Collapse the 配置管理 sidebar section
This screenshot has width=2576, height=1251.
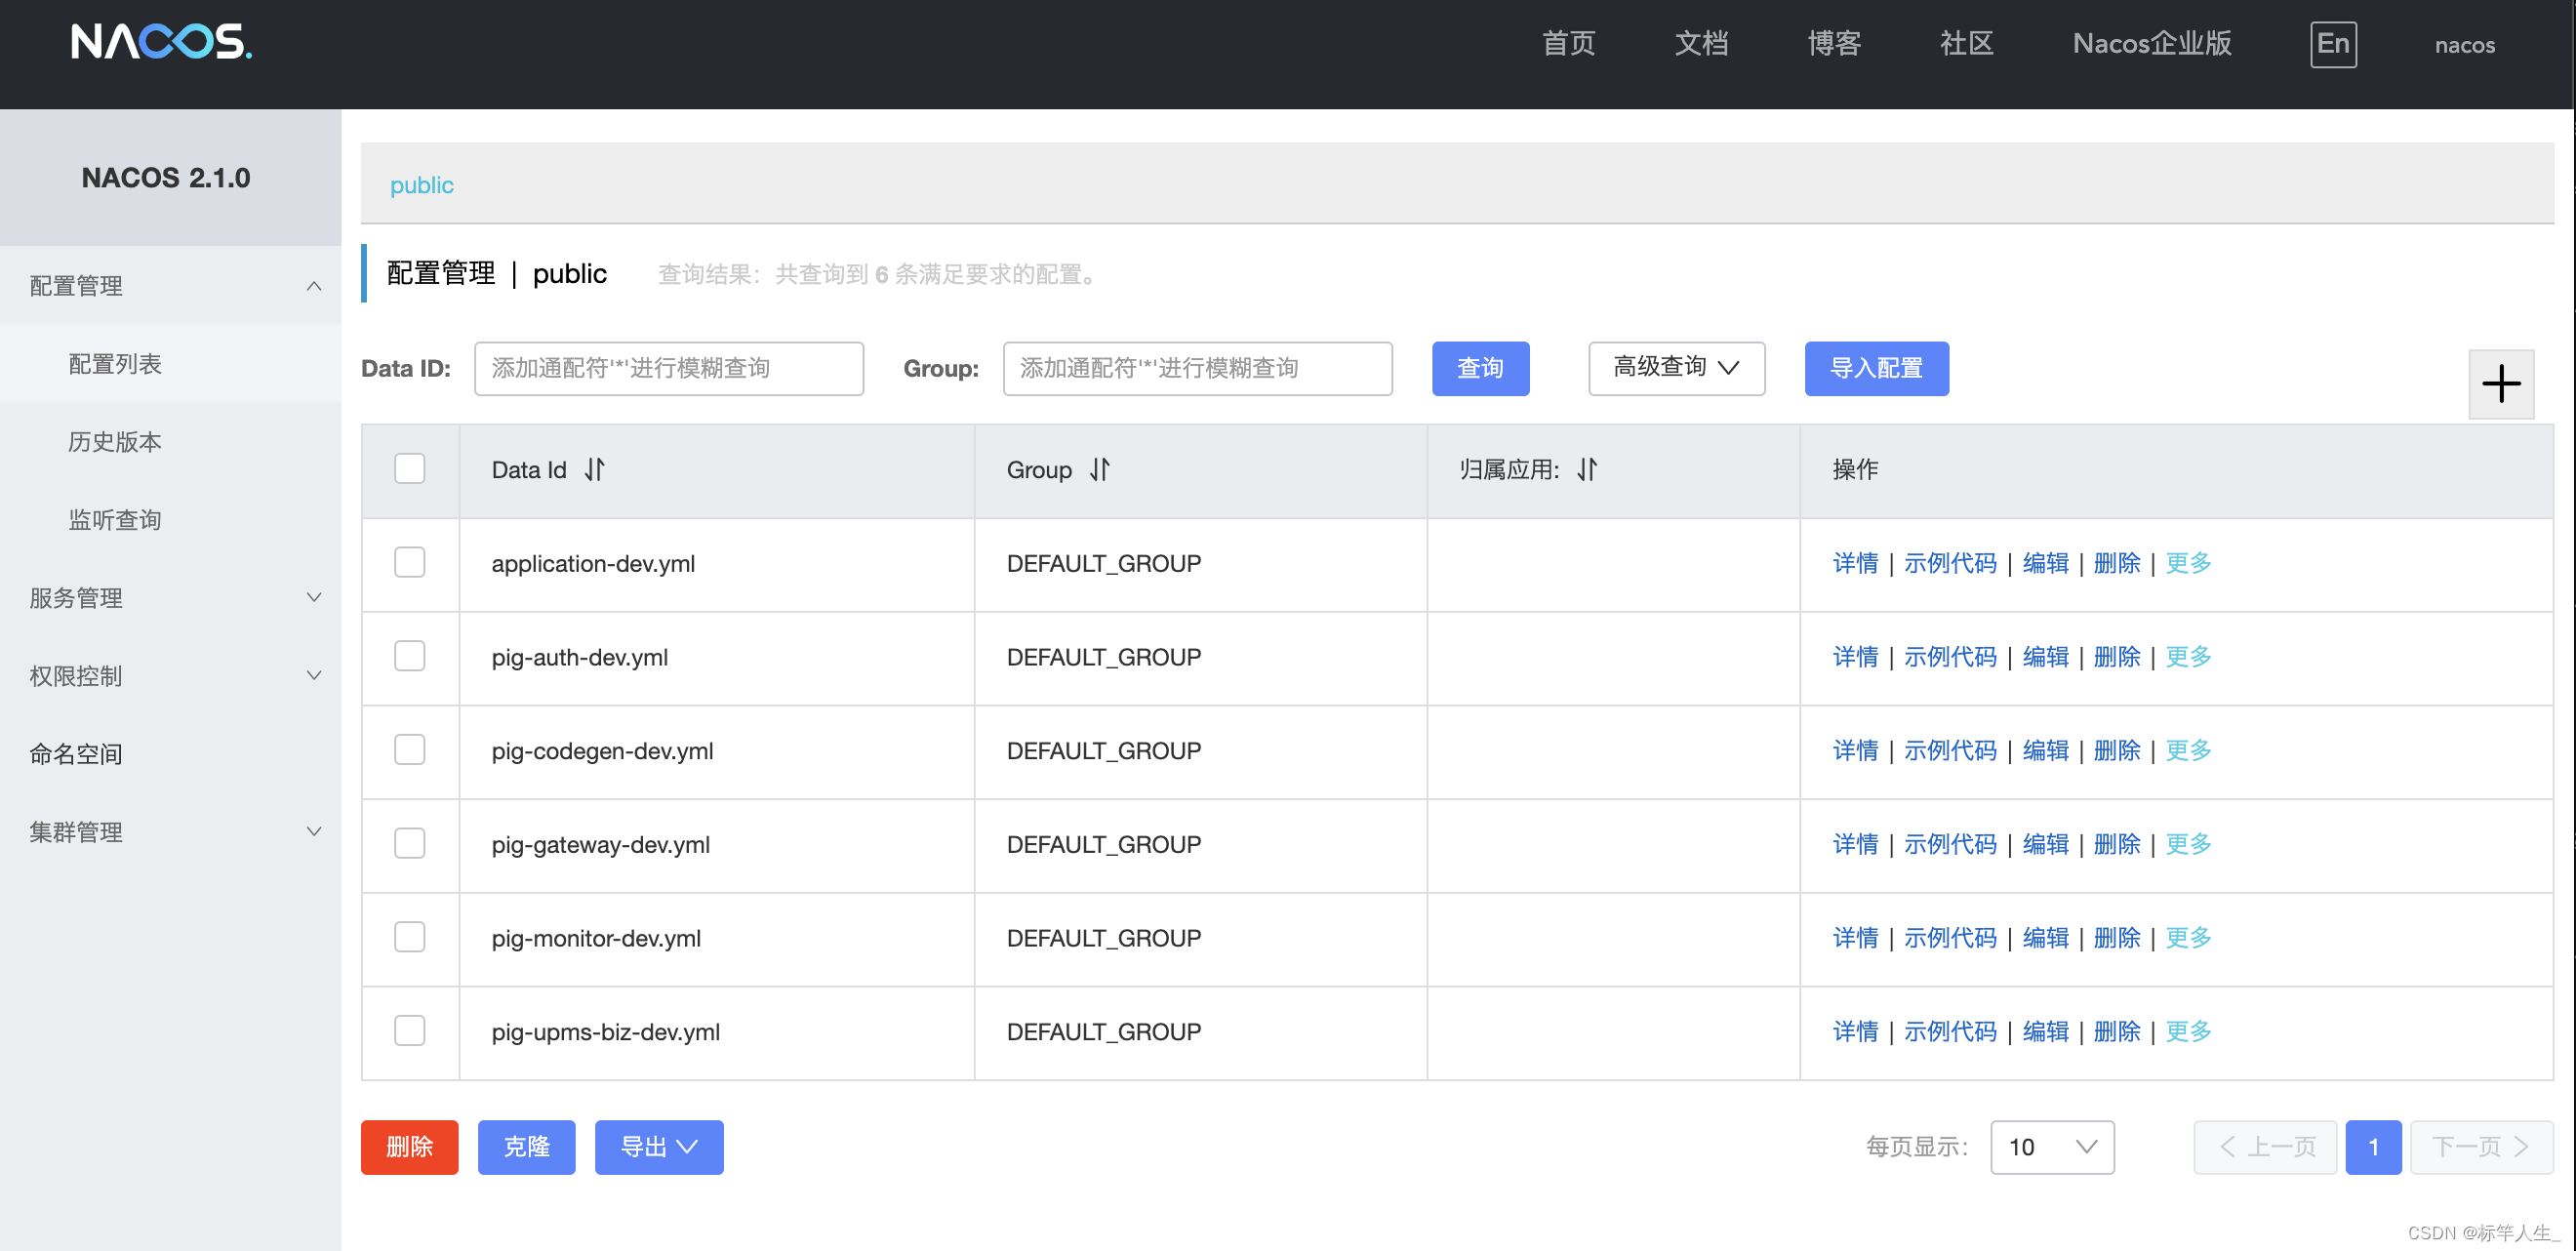click(170, 286)
